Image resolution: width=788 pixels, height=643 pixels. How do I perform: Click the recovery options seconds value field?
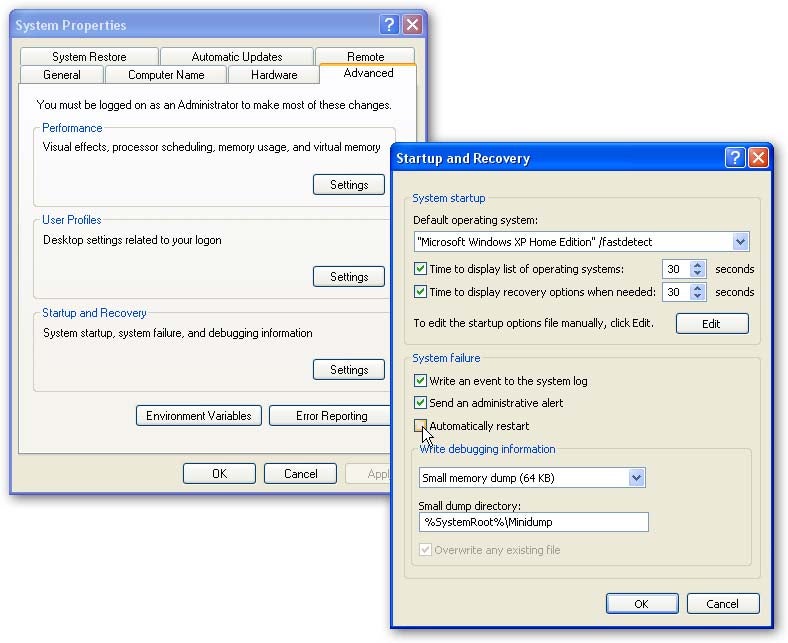[x=676, y=292]
